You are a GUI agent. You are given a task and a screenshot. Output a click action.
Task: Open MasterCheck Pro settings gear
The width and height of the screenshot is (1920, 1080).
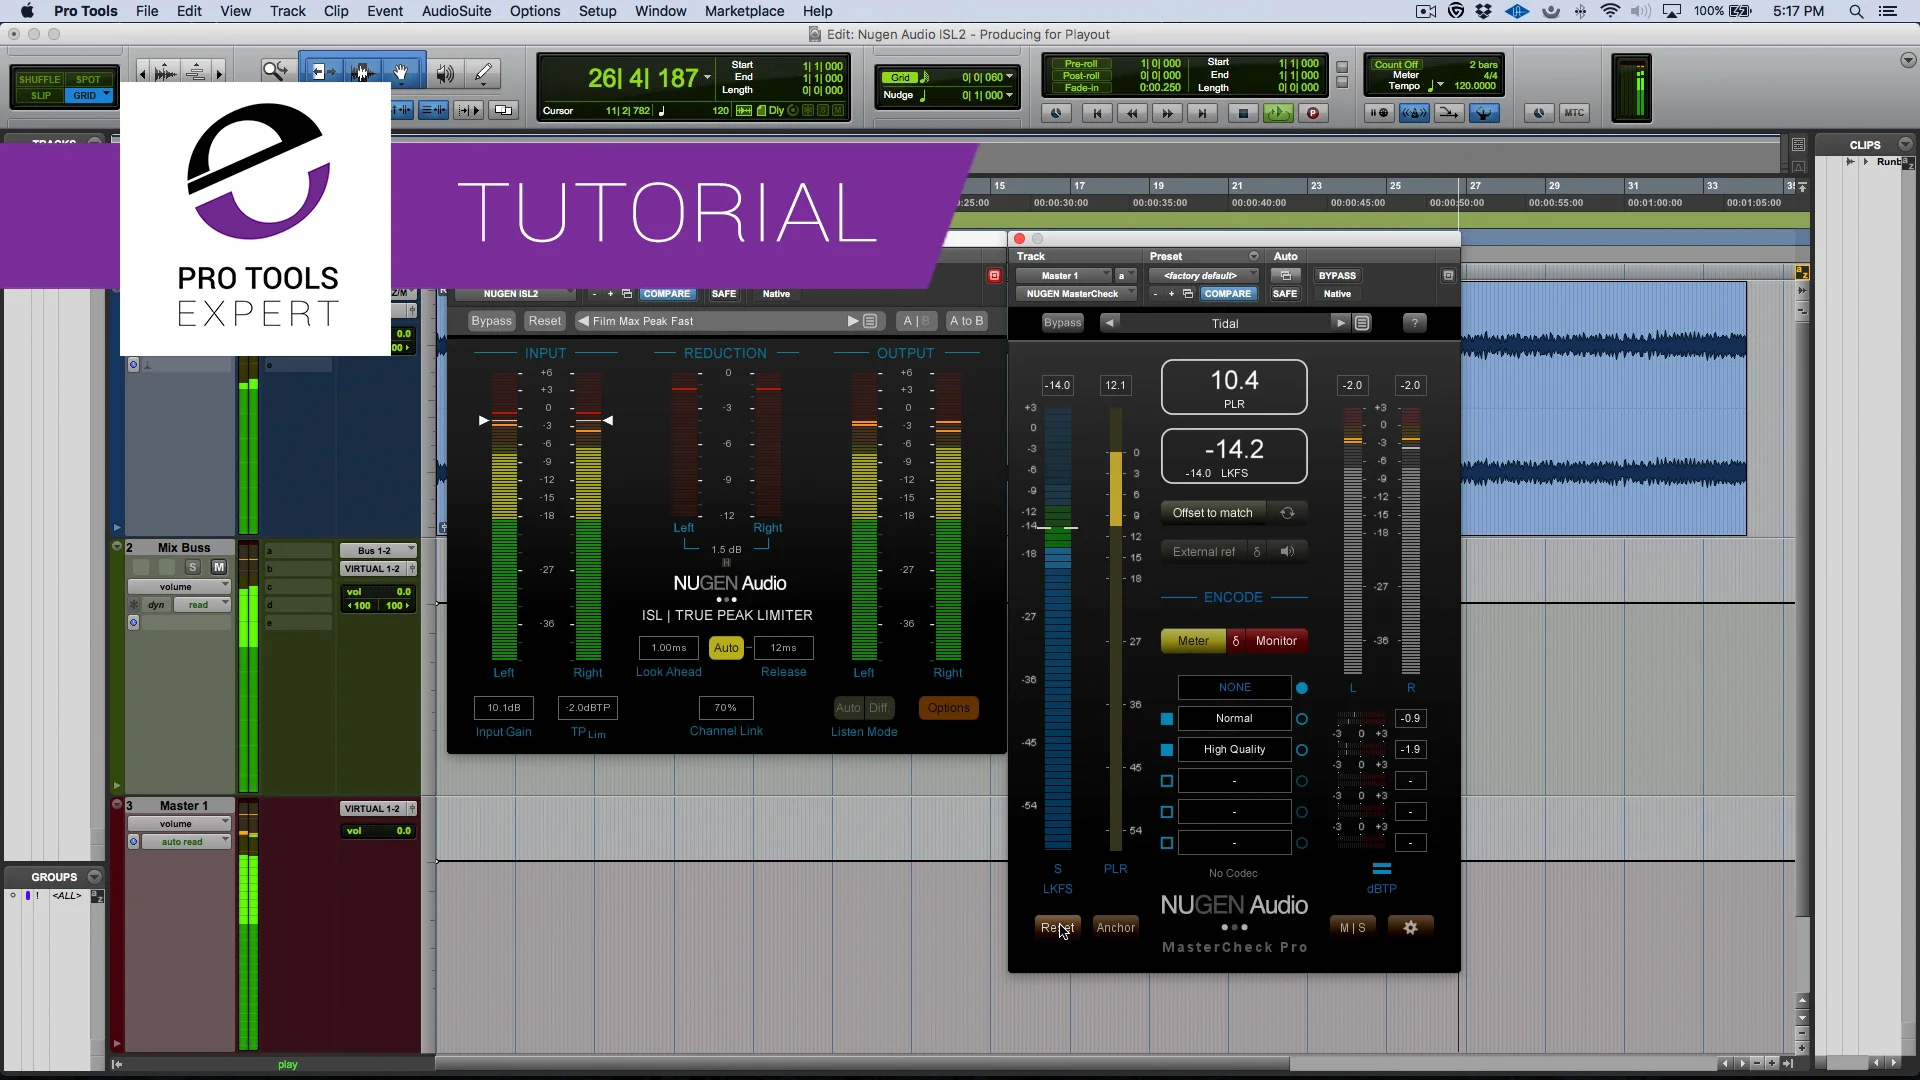coord(1410,927)
